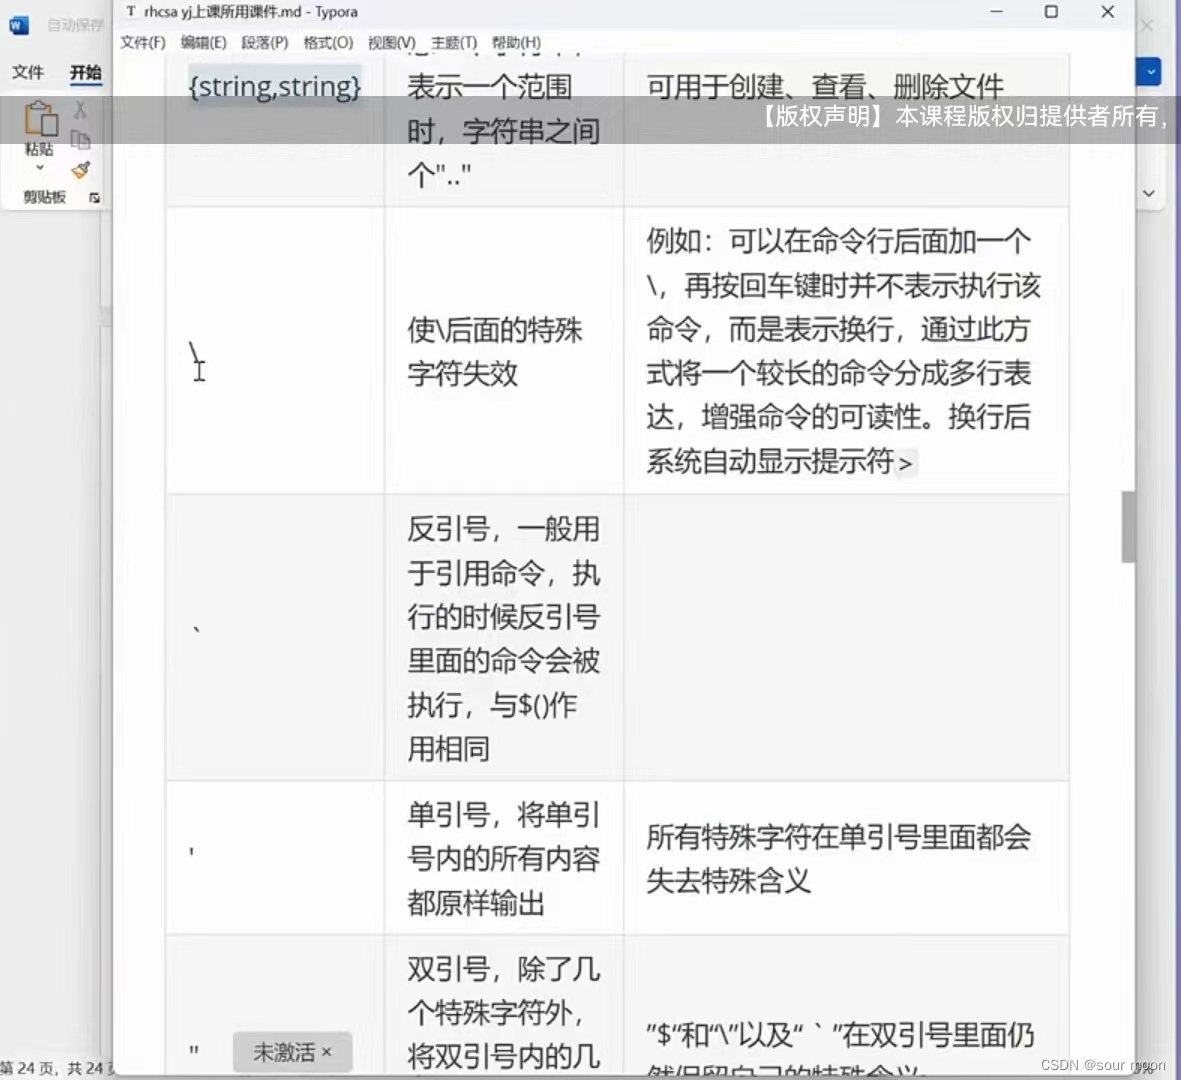Viewport: 1181px width, 1080px height.
Task: Click the {string,string} code cell
Action: 275,87
